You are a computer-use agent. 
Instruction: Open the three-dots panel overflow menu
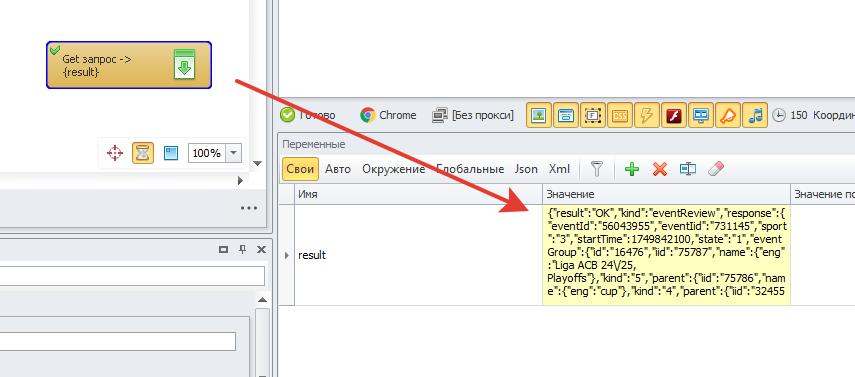click(x=249, y=208)
